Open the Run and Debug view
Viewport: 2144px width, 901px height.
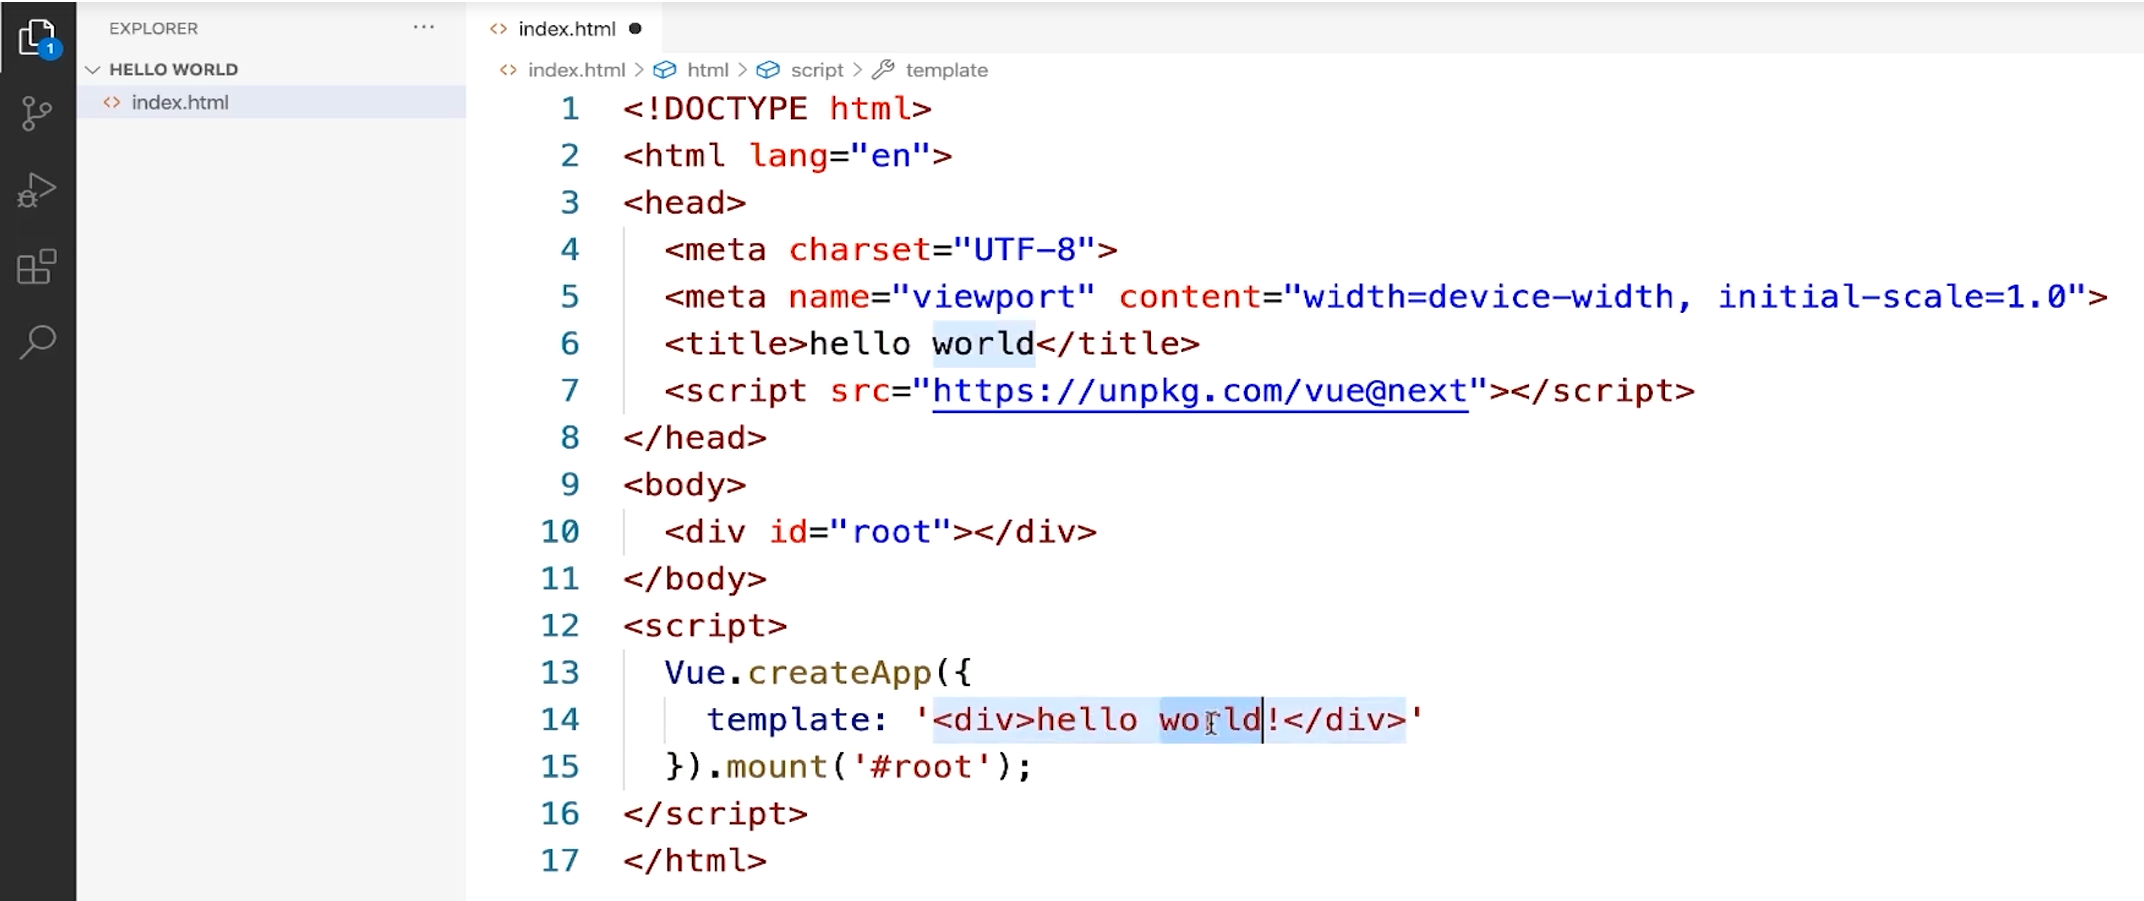37,190
